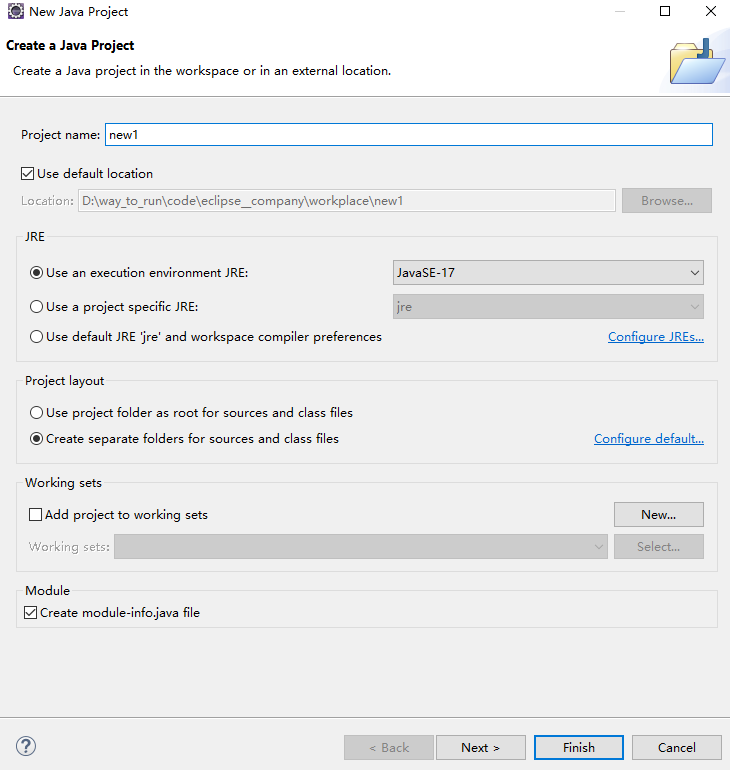The image size is (730, 770).
Task: Click the New... working set button
Action: click(x=659, y=515)
